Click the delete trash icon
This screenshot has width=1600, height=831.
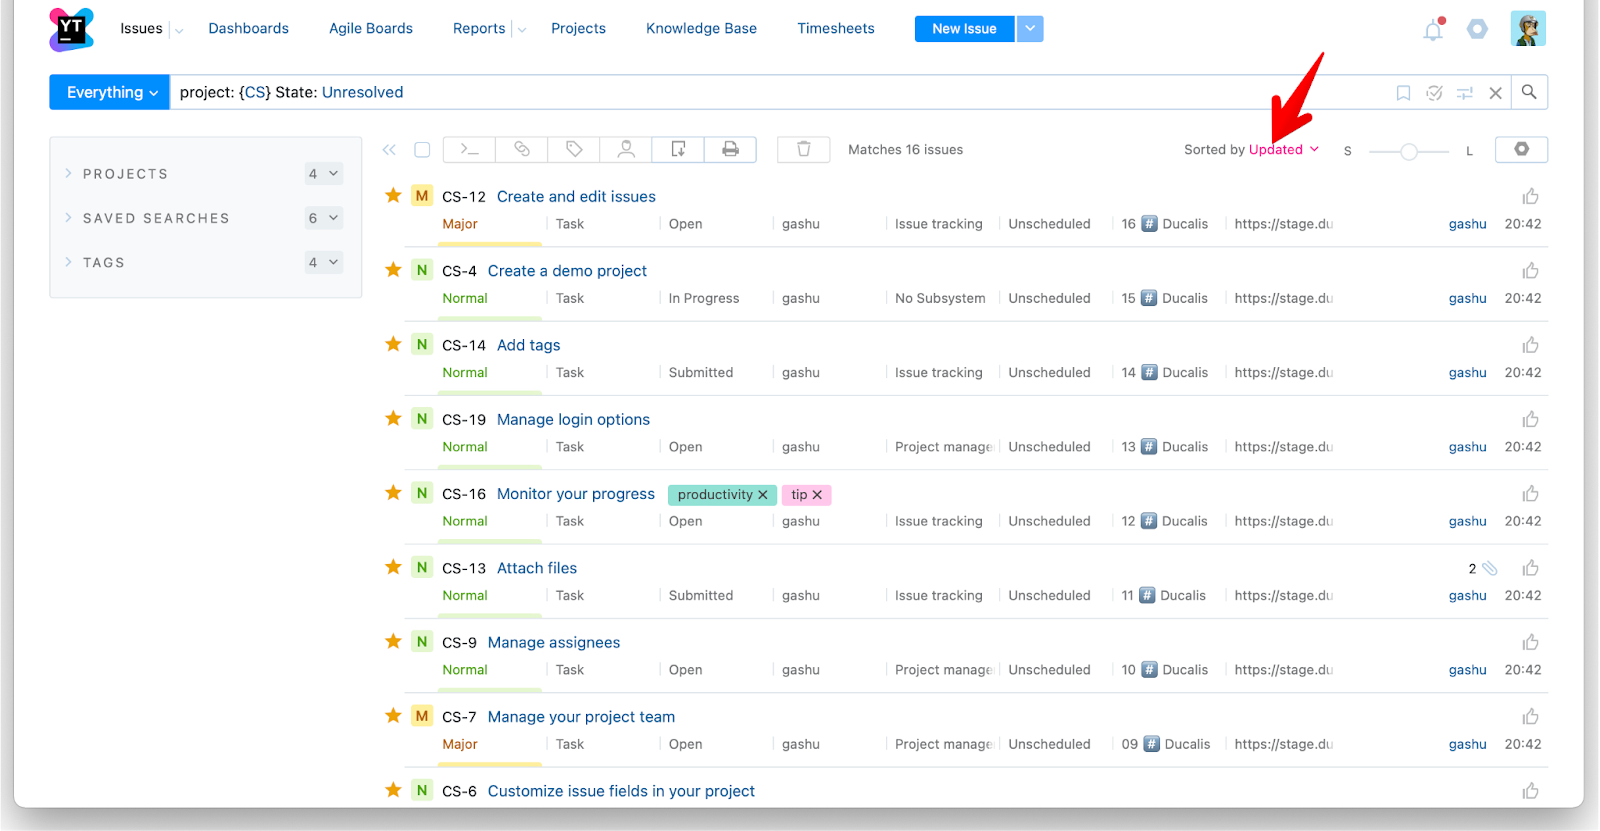tap(803, 149)
